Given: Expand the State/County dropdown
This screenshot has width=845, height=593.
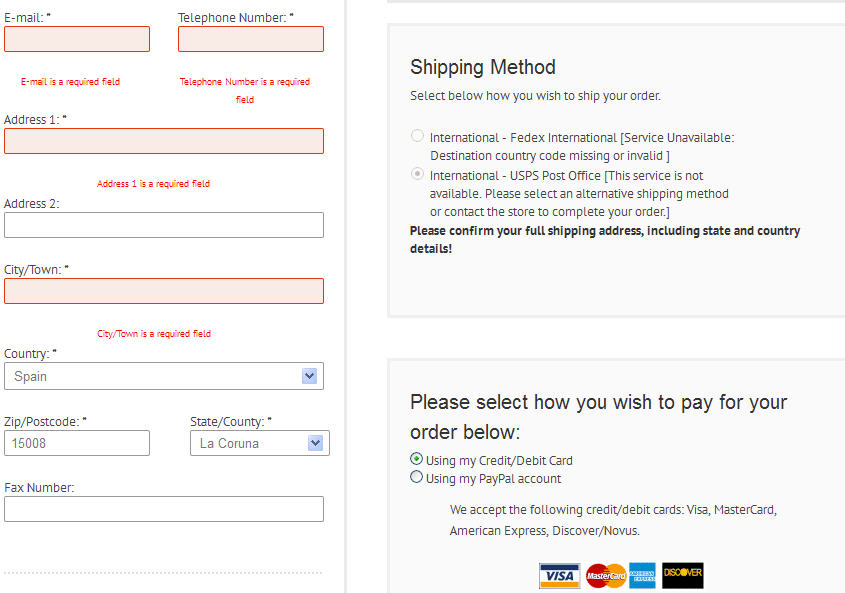Looking at the screenshot, I should (x=250, y=443).
